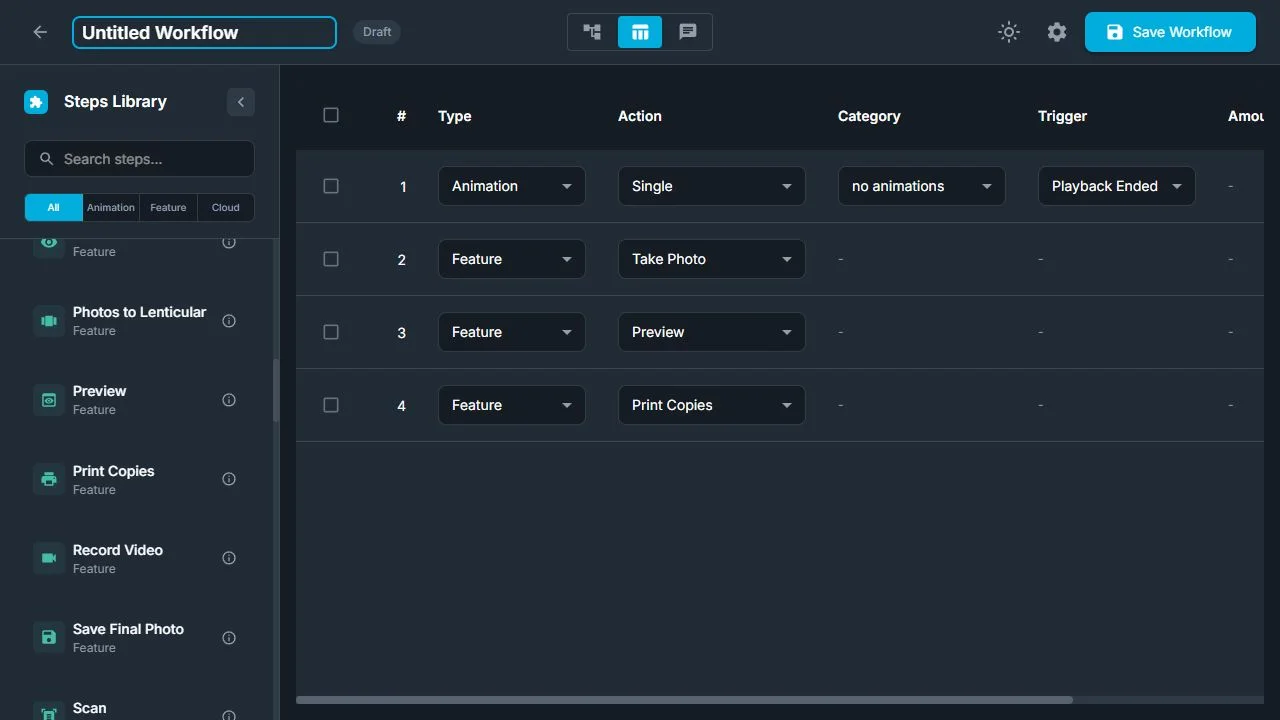Show info for the Print Copies step
Screen dimensions: 1280x720
coord(229,479)
